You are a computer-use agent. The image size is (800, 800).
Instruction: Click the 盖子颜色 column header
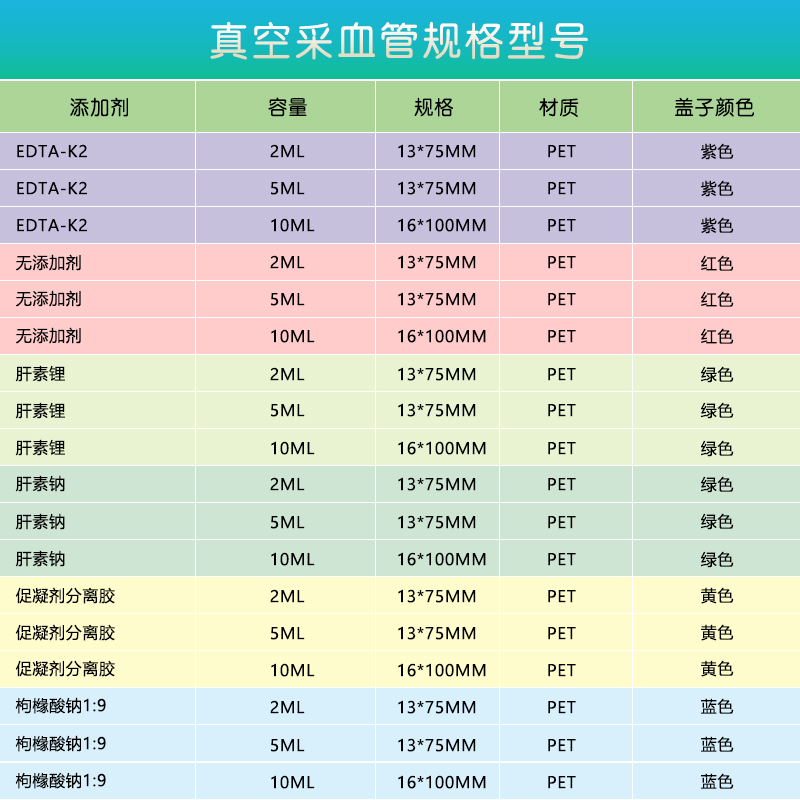click(714, 108)
